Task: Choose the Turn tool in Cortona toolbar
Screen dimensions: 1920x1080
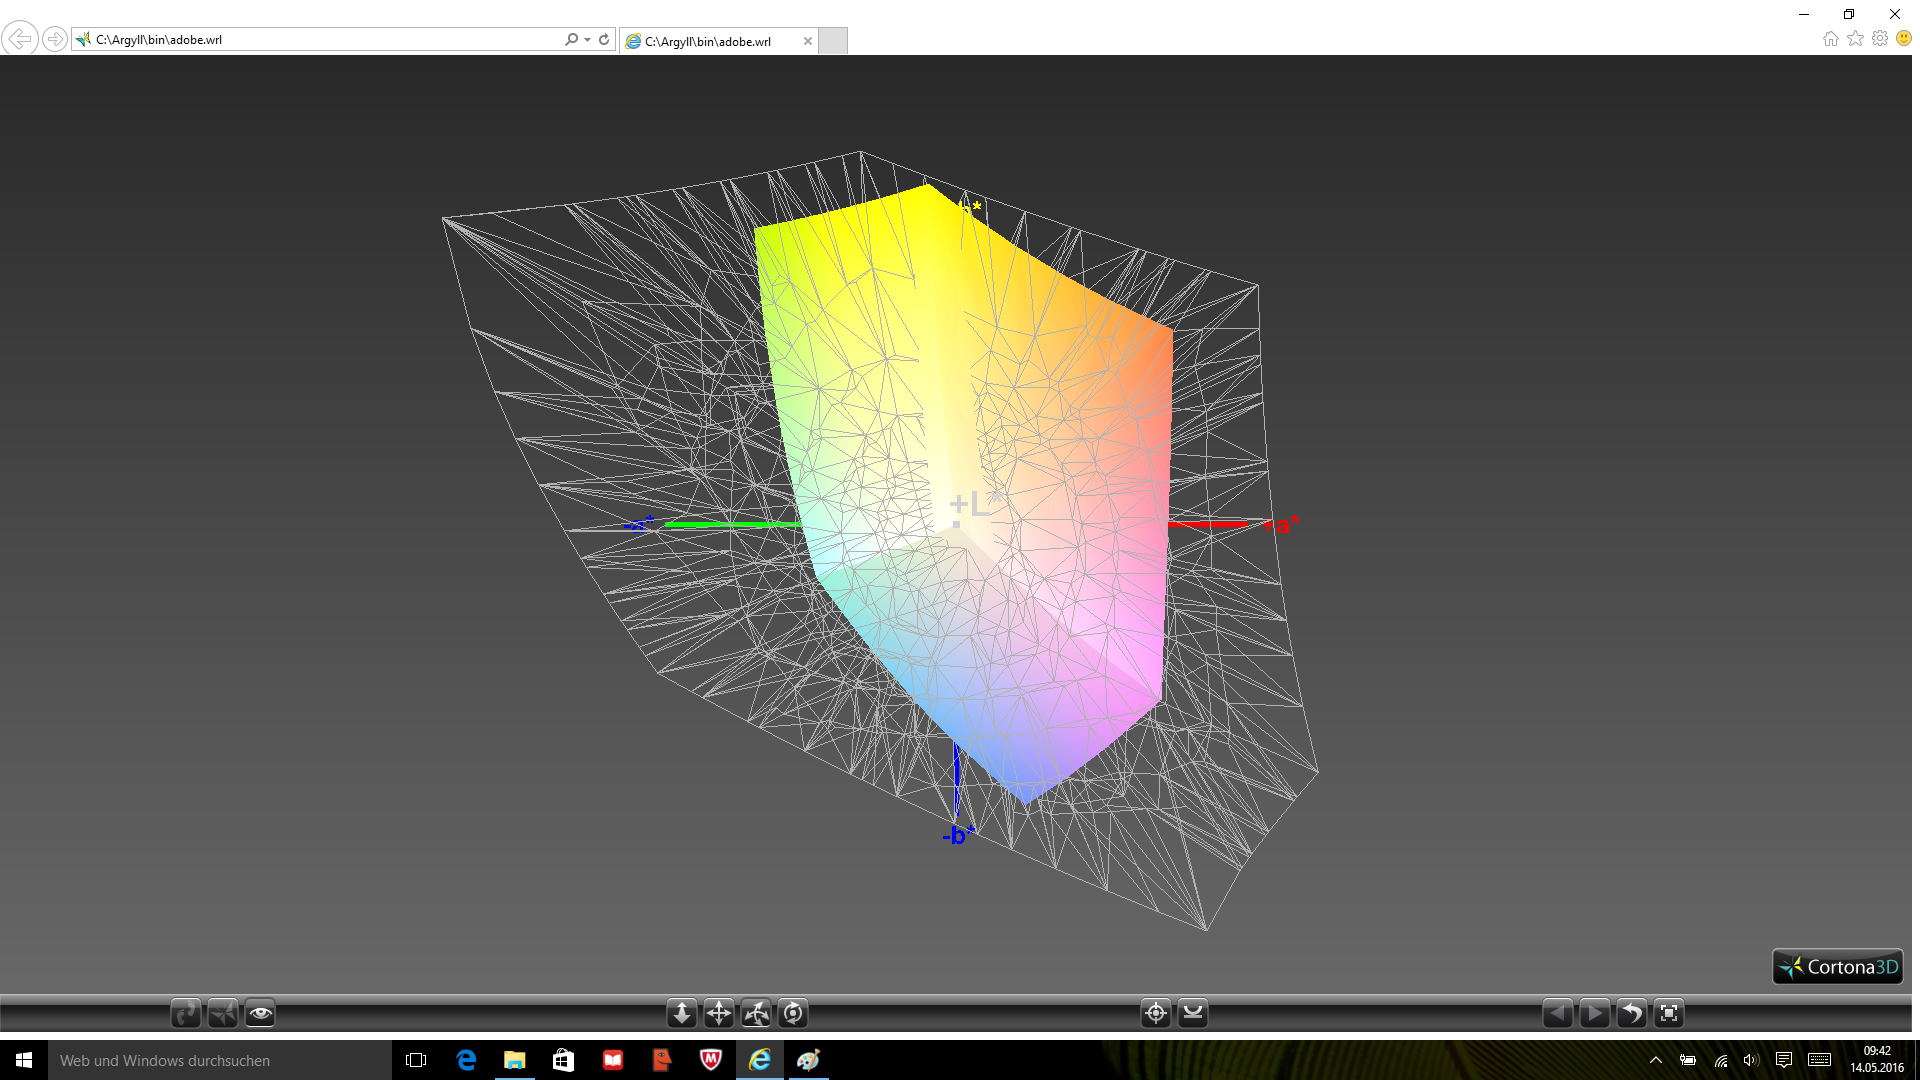Action: [x=756, y=1013]
